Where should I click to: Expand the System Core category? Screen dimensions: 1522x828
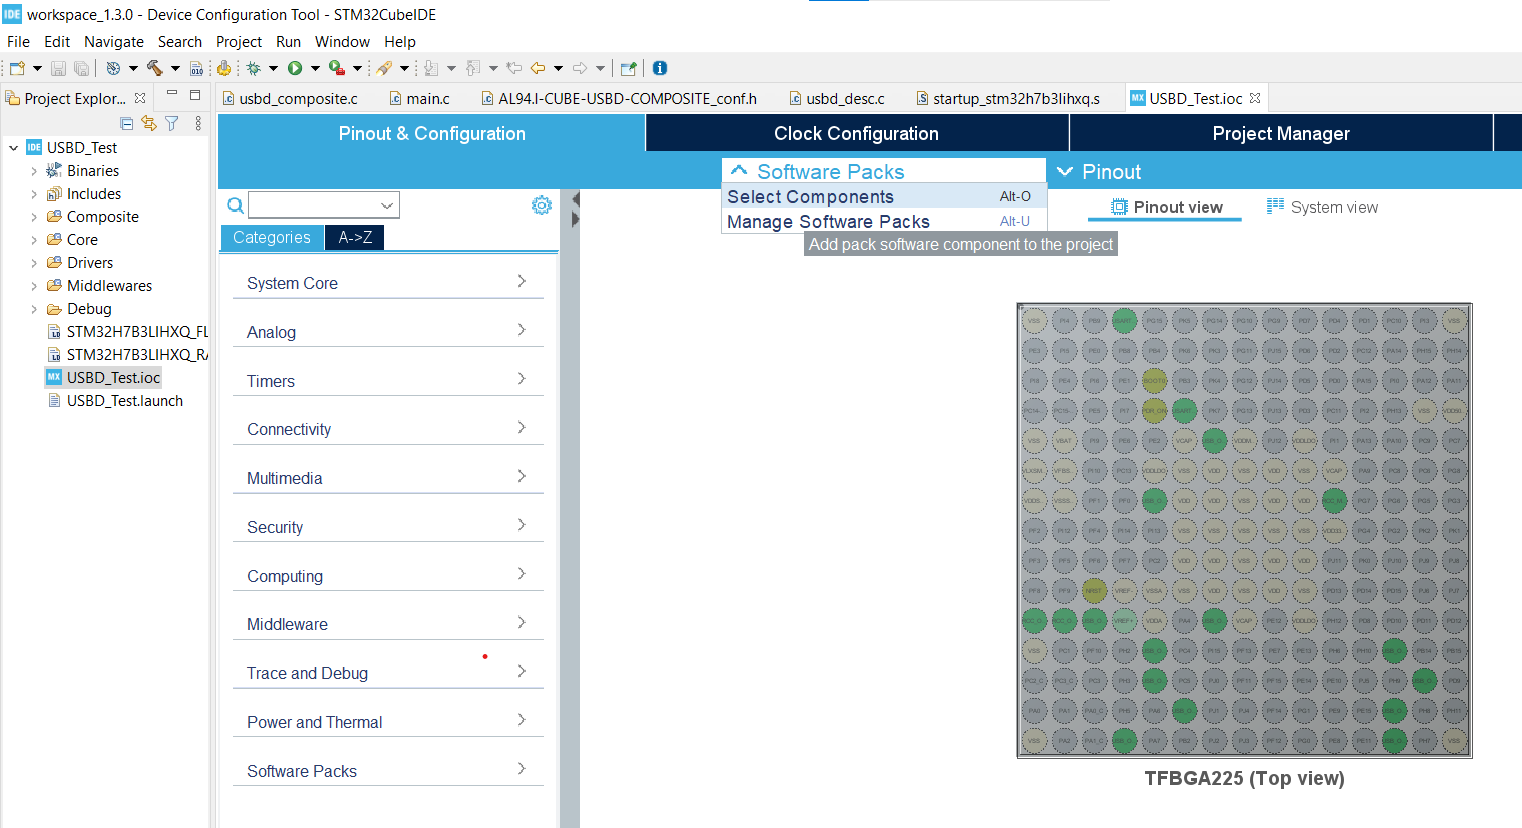[x=388, y=282]
